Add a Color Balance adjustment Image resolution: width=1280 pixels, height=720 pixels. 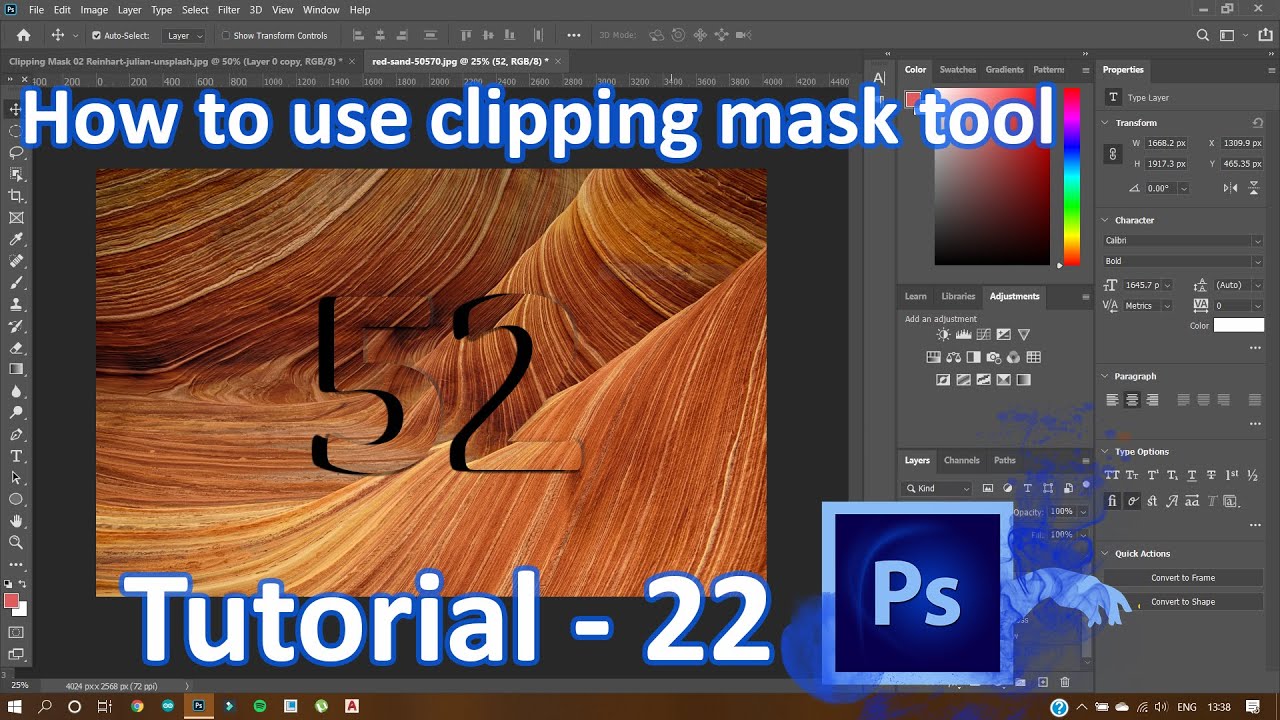(953, 357)
